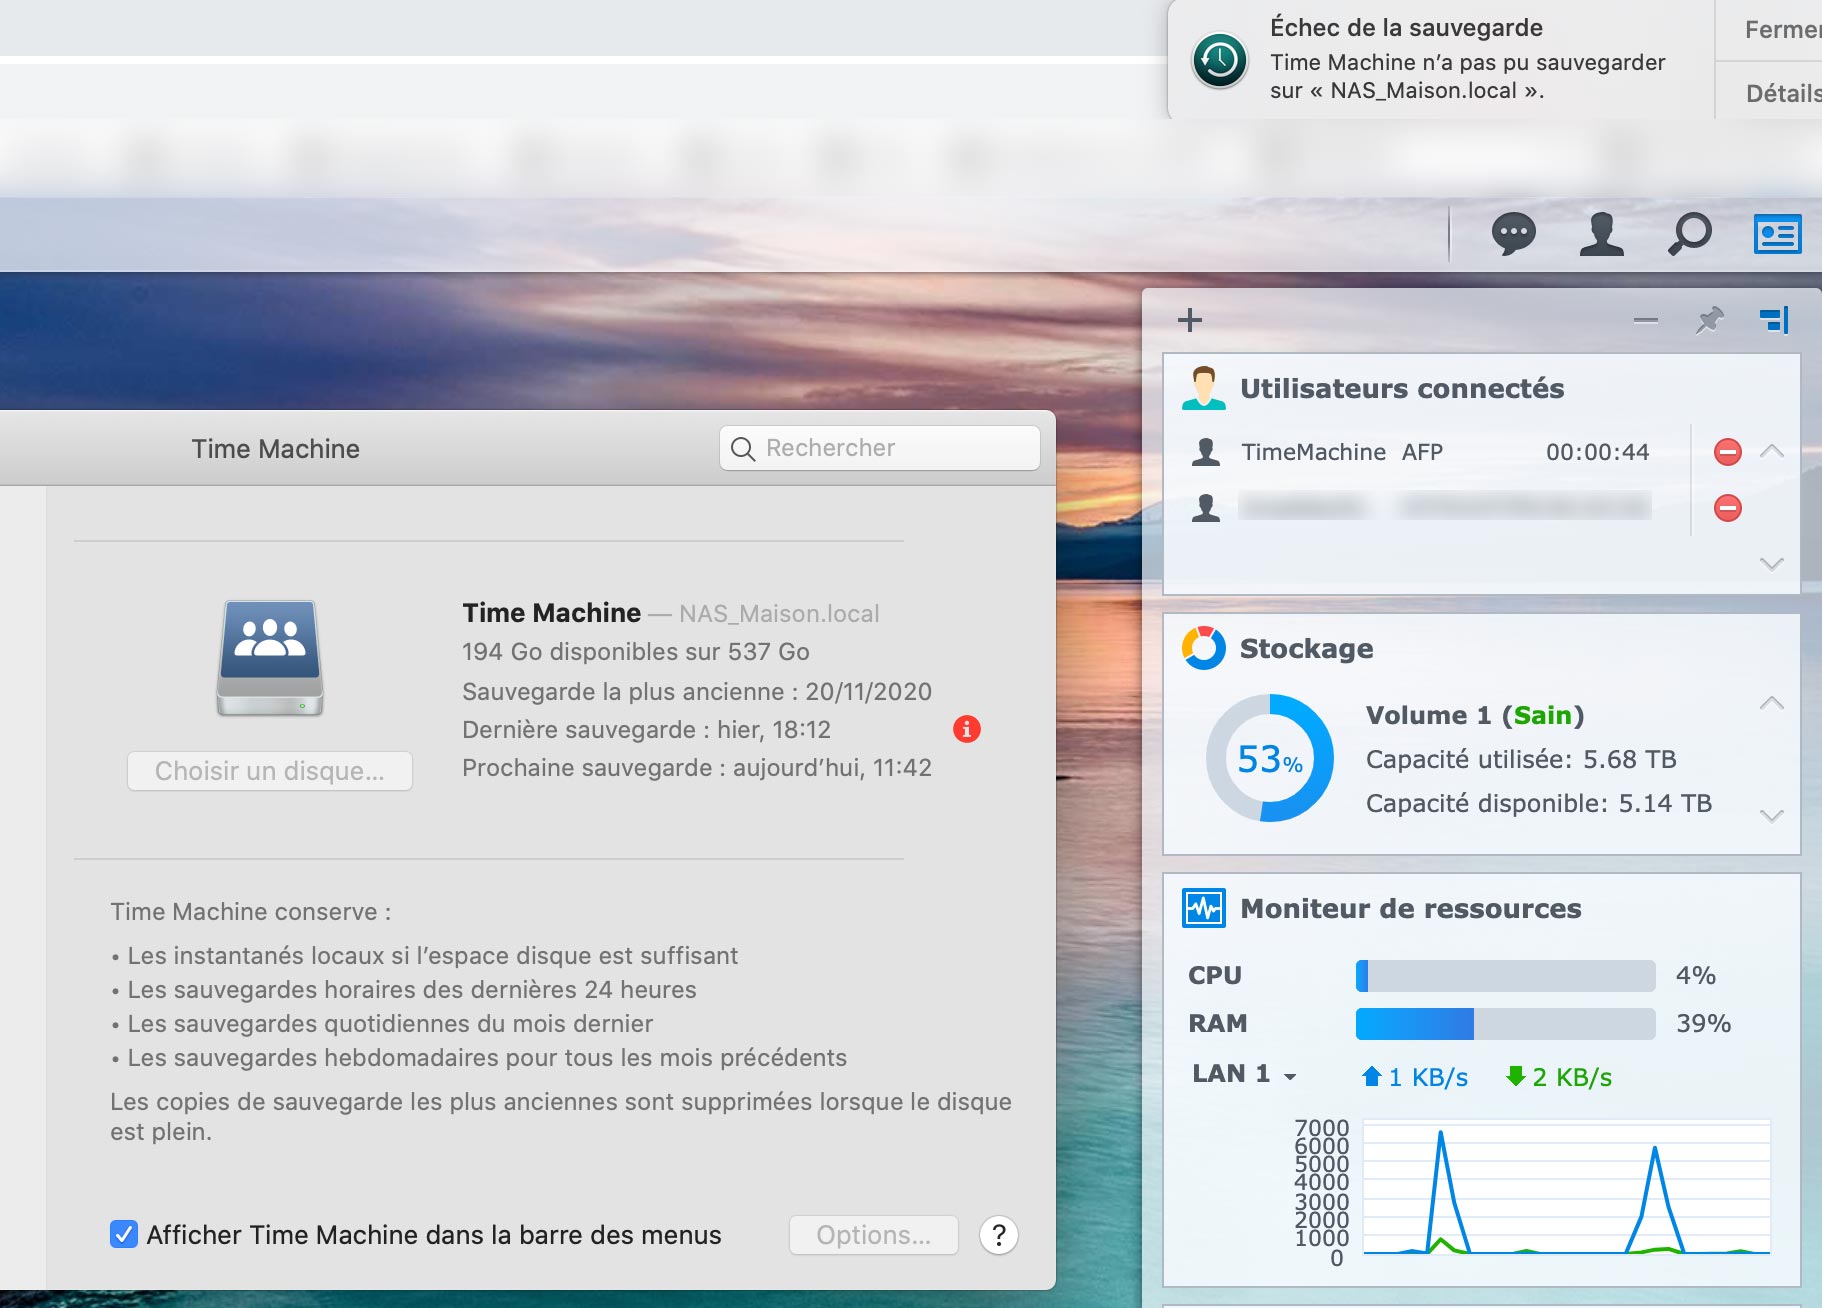Open the user account options icon
The width and height of the screenshot is (1822, 1308).
click(x=1601, y=235)
